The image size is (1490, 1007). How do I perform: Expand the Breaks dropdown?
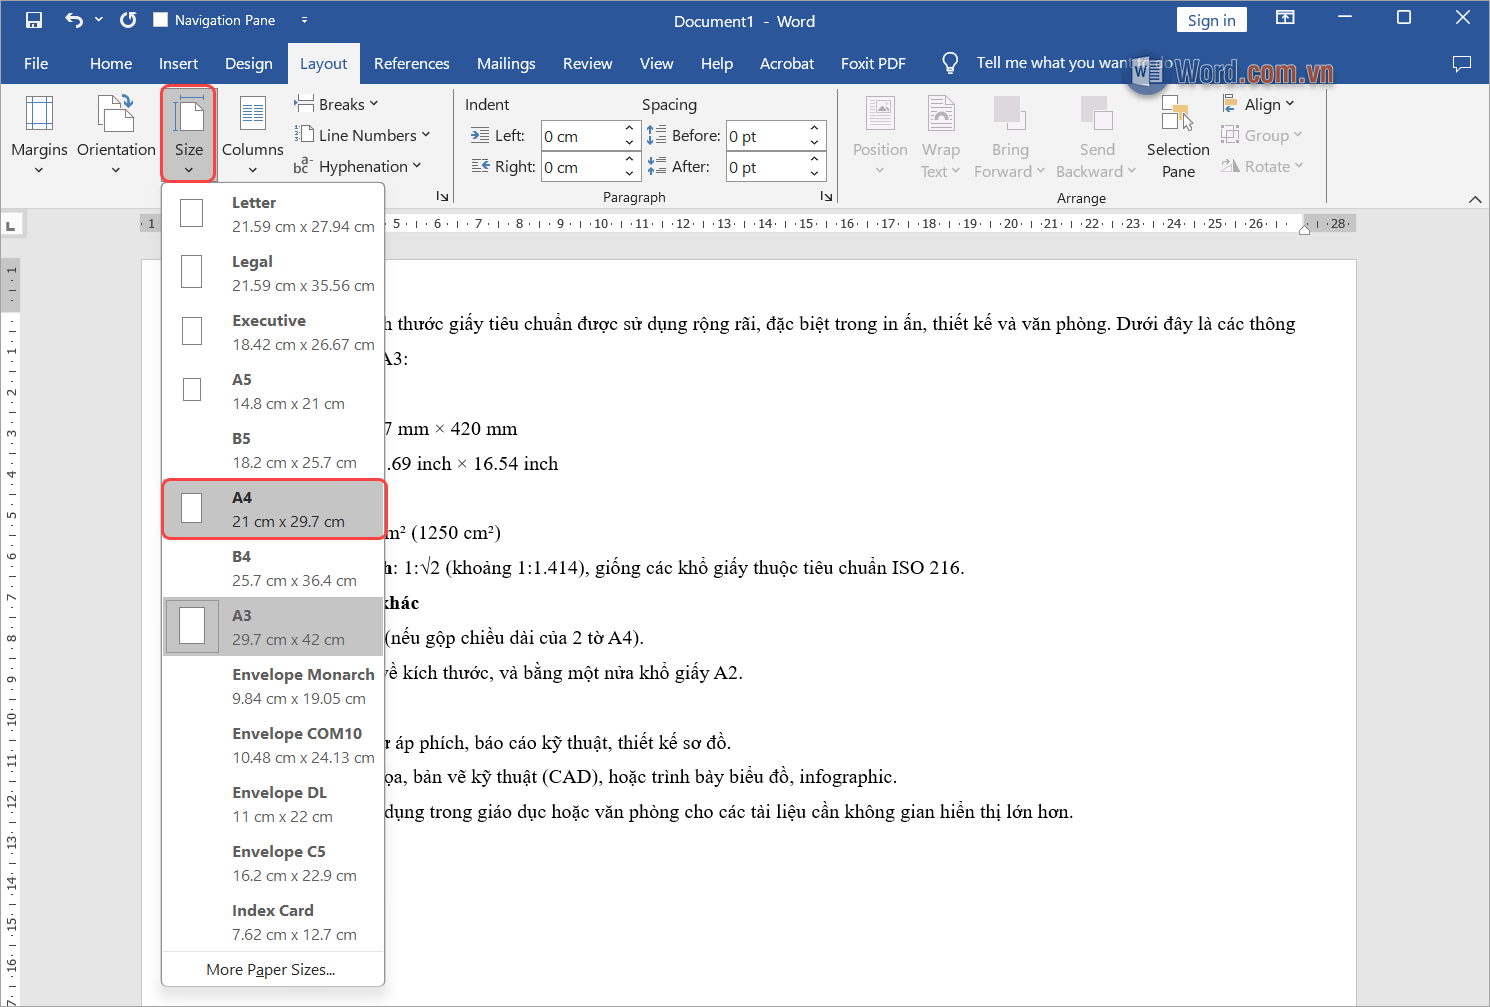(337, 104)
